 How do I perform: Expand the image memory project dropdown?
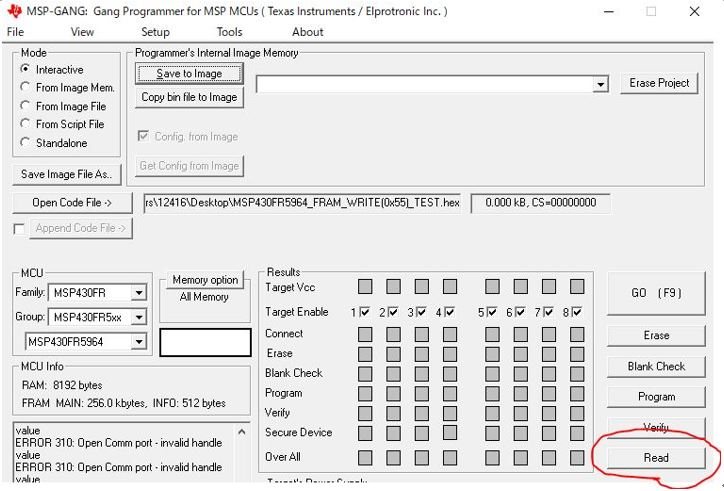(x=600, y=85)
